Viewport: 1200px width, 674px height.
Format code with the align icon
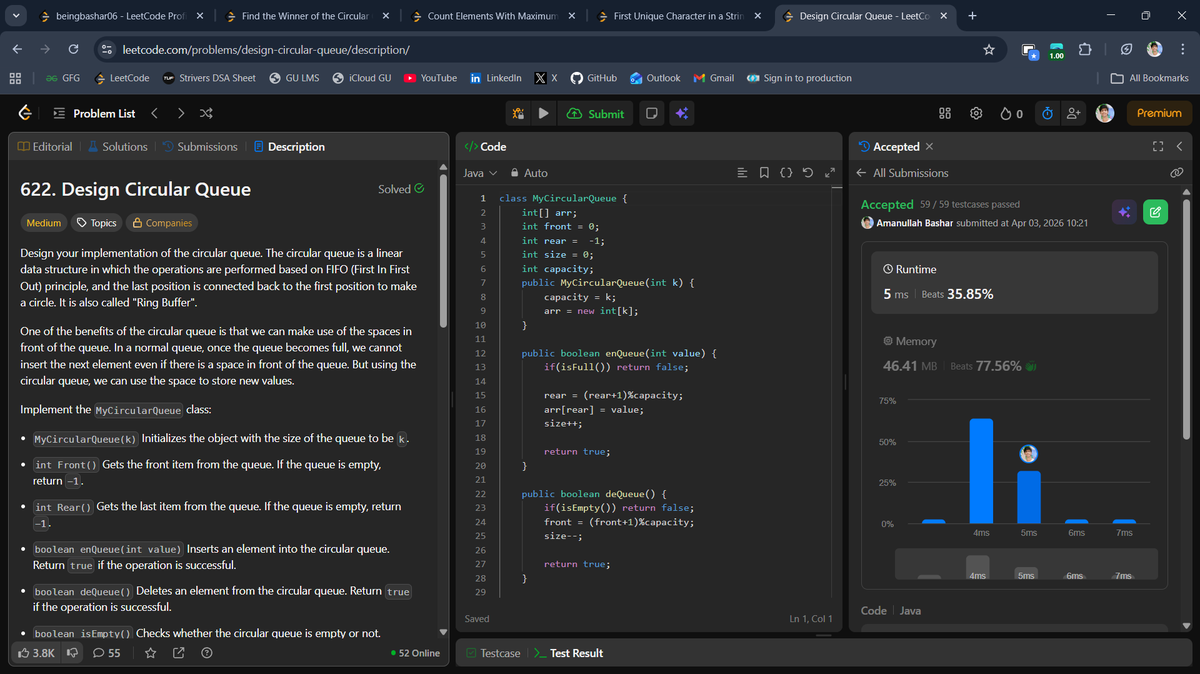(742, 173)
